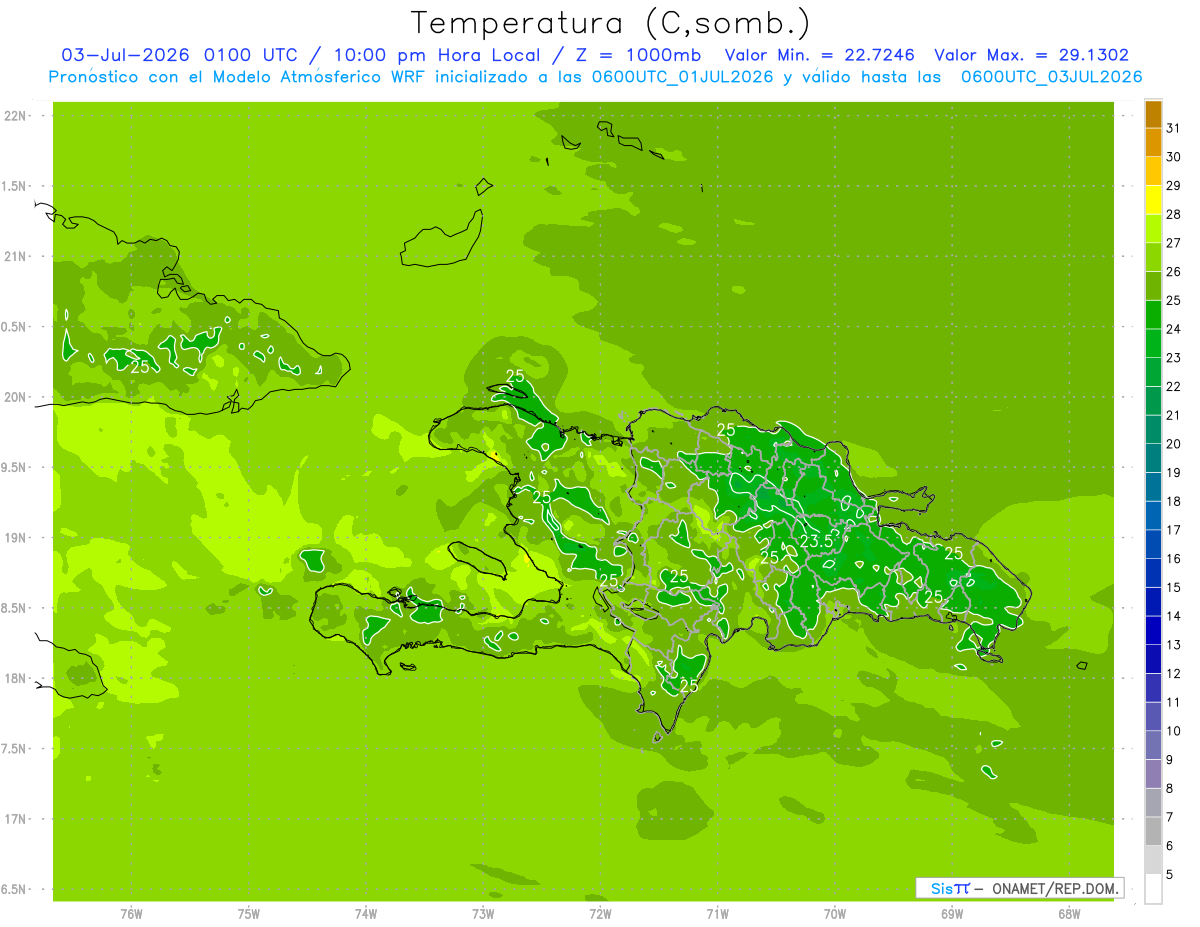This screenshot has width=1200, height=927.
Task: Click the "ONAMET/REP.DOM." credit label
Action: pos(1056,888)
